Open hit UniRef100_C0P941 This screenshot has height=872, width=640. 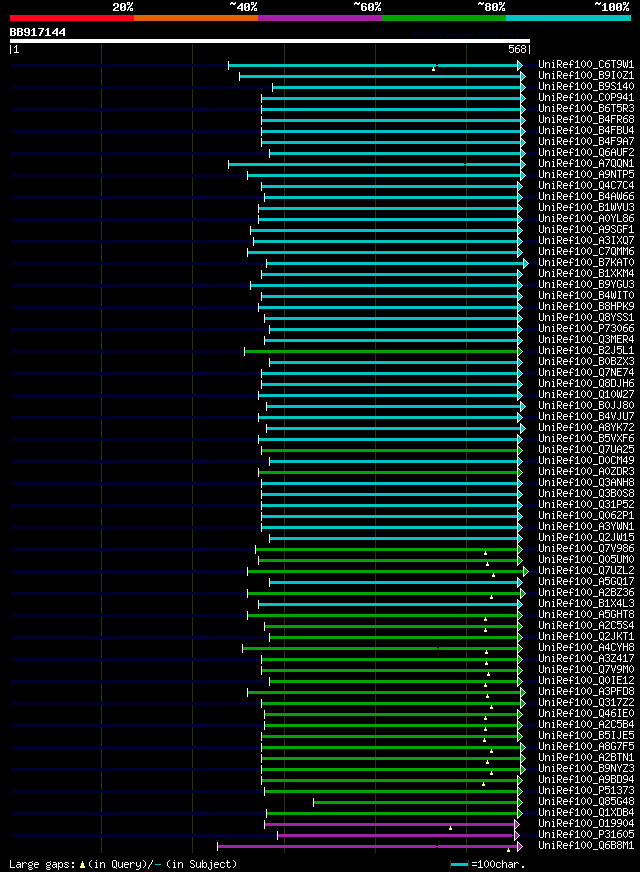click(x=586, y=98)
